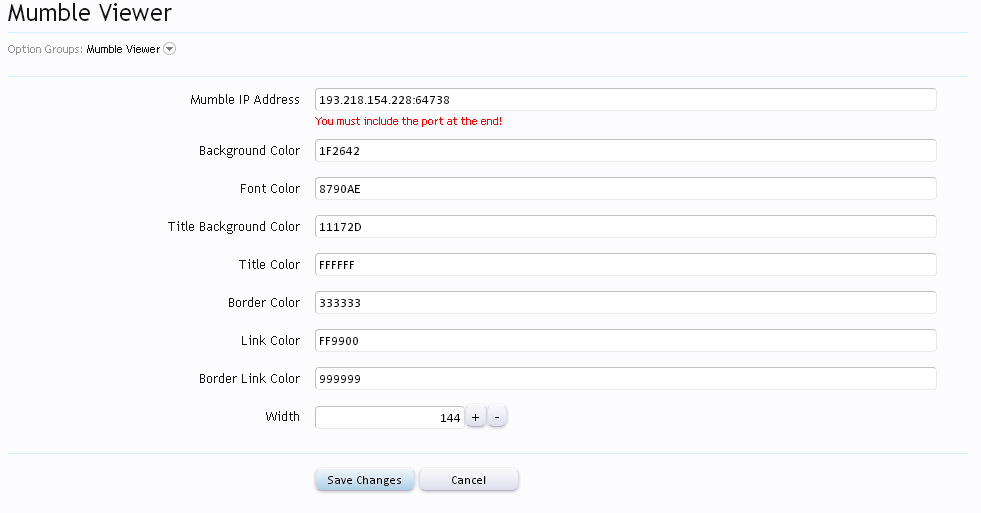
Task: Click the Link Color label
Action: [270, 340]
